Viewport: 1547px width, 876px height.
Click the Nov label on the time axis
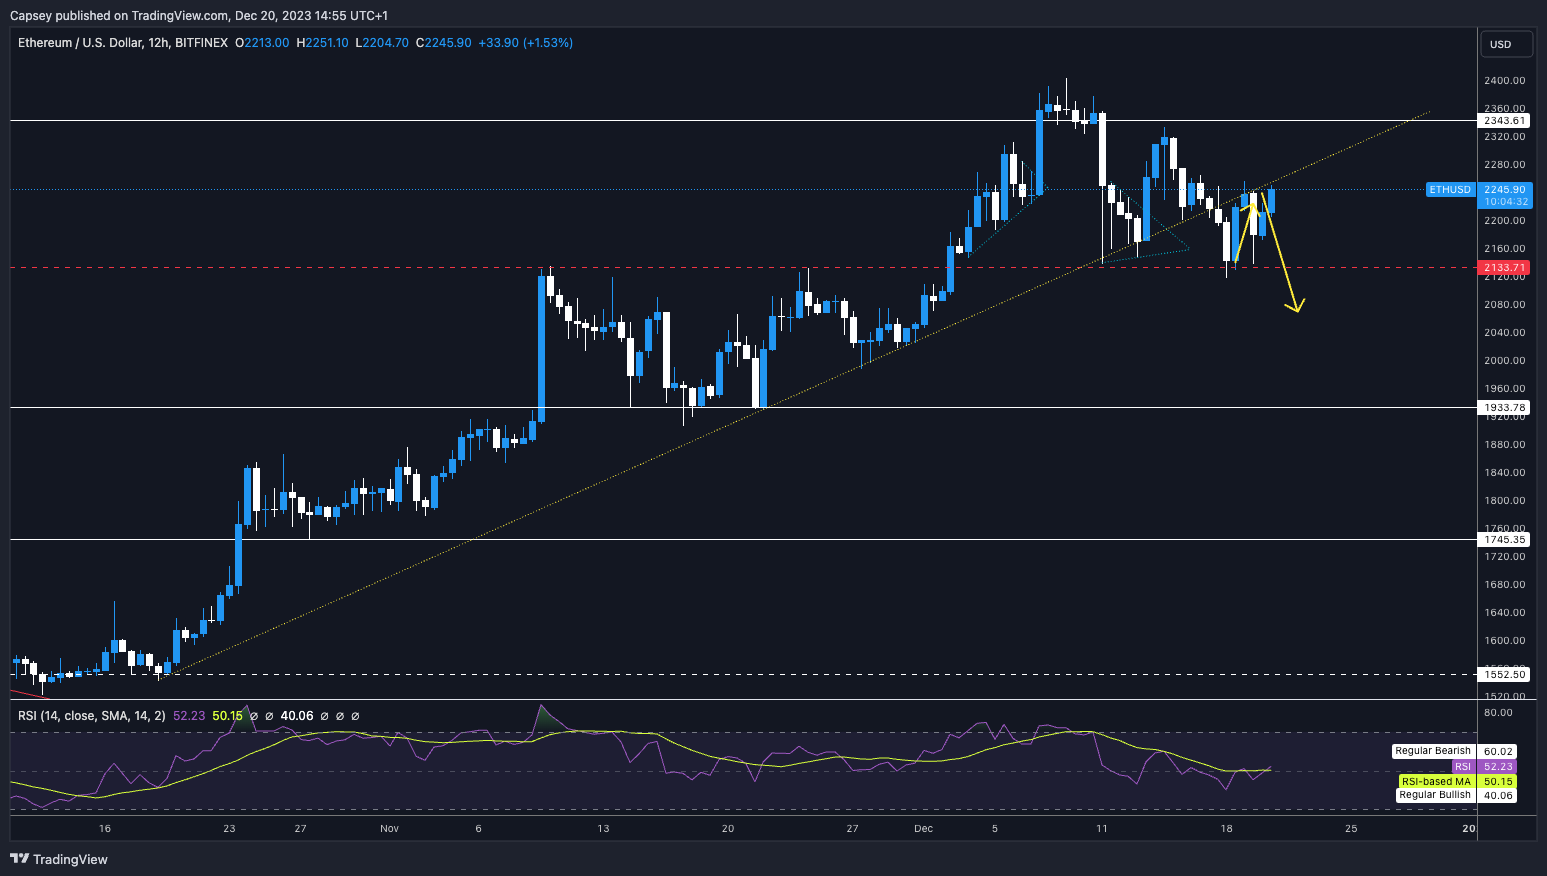pos(390,828)
